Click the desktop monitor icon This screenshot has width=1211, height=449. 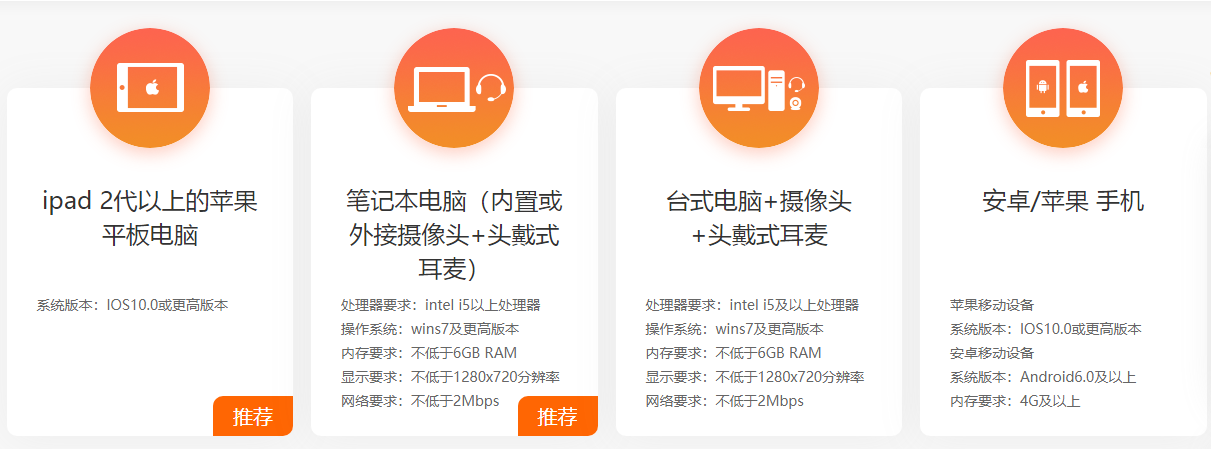pyautogui.click(x=738, y=87)
